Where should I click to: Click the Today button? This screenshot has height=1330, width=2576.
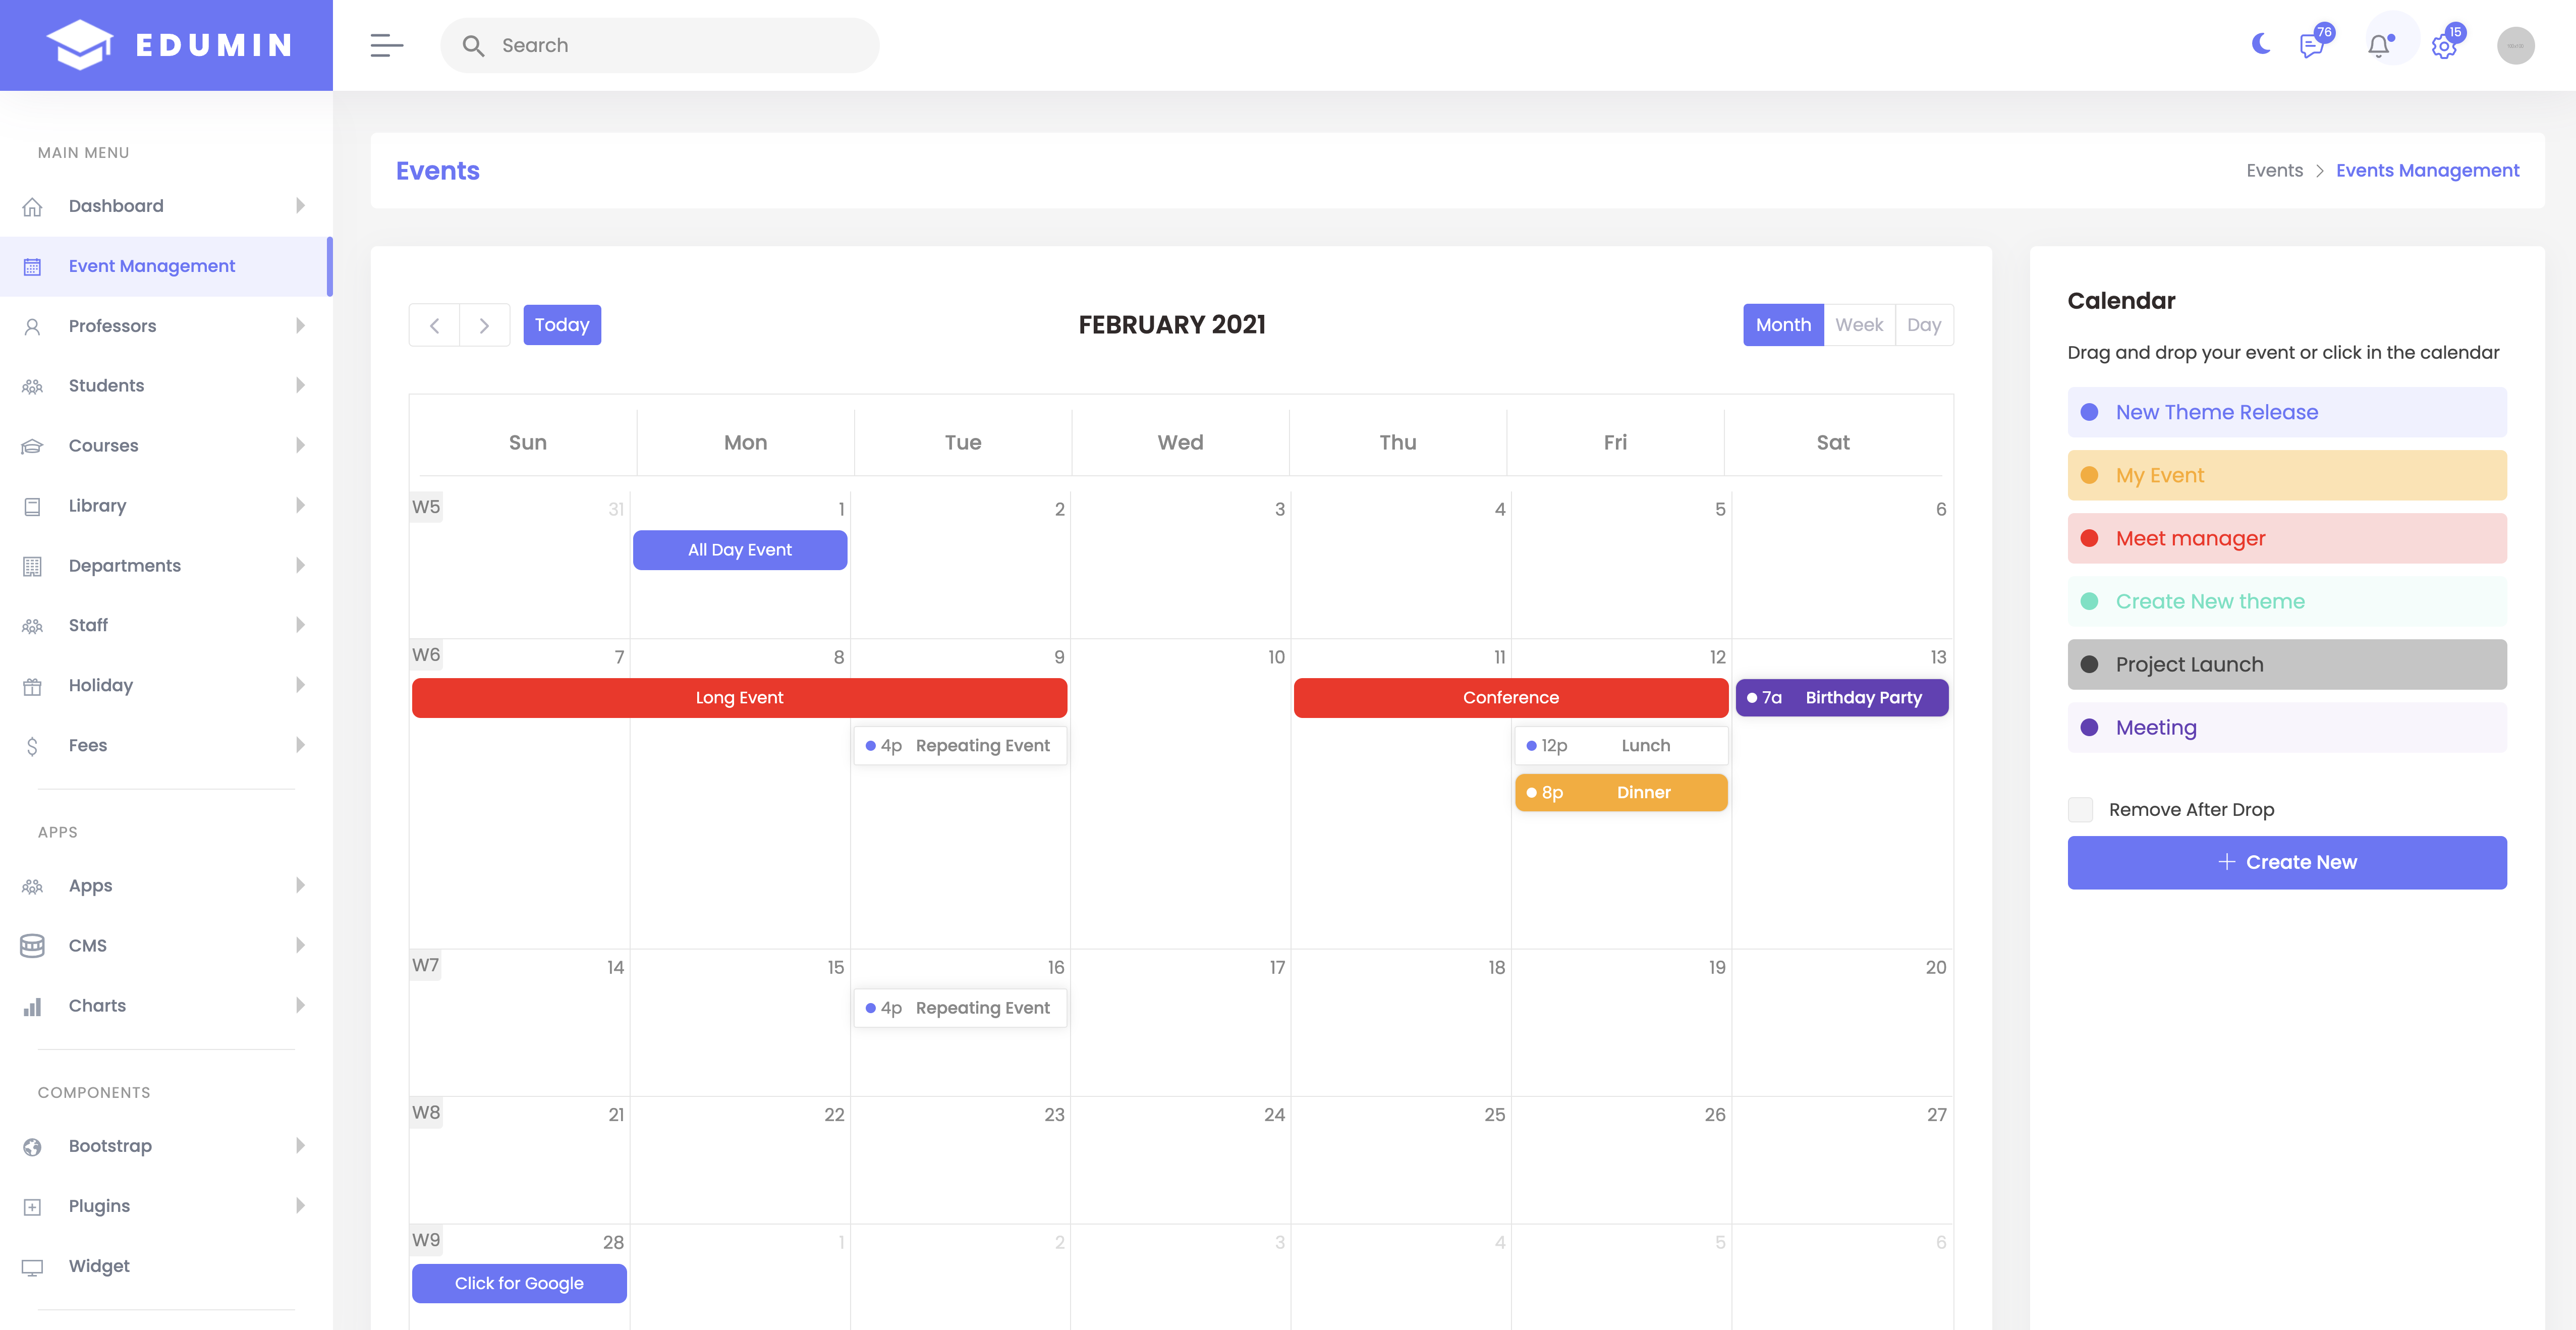pyautogui.click(x=562, y=325)
